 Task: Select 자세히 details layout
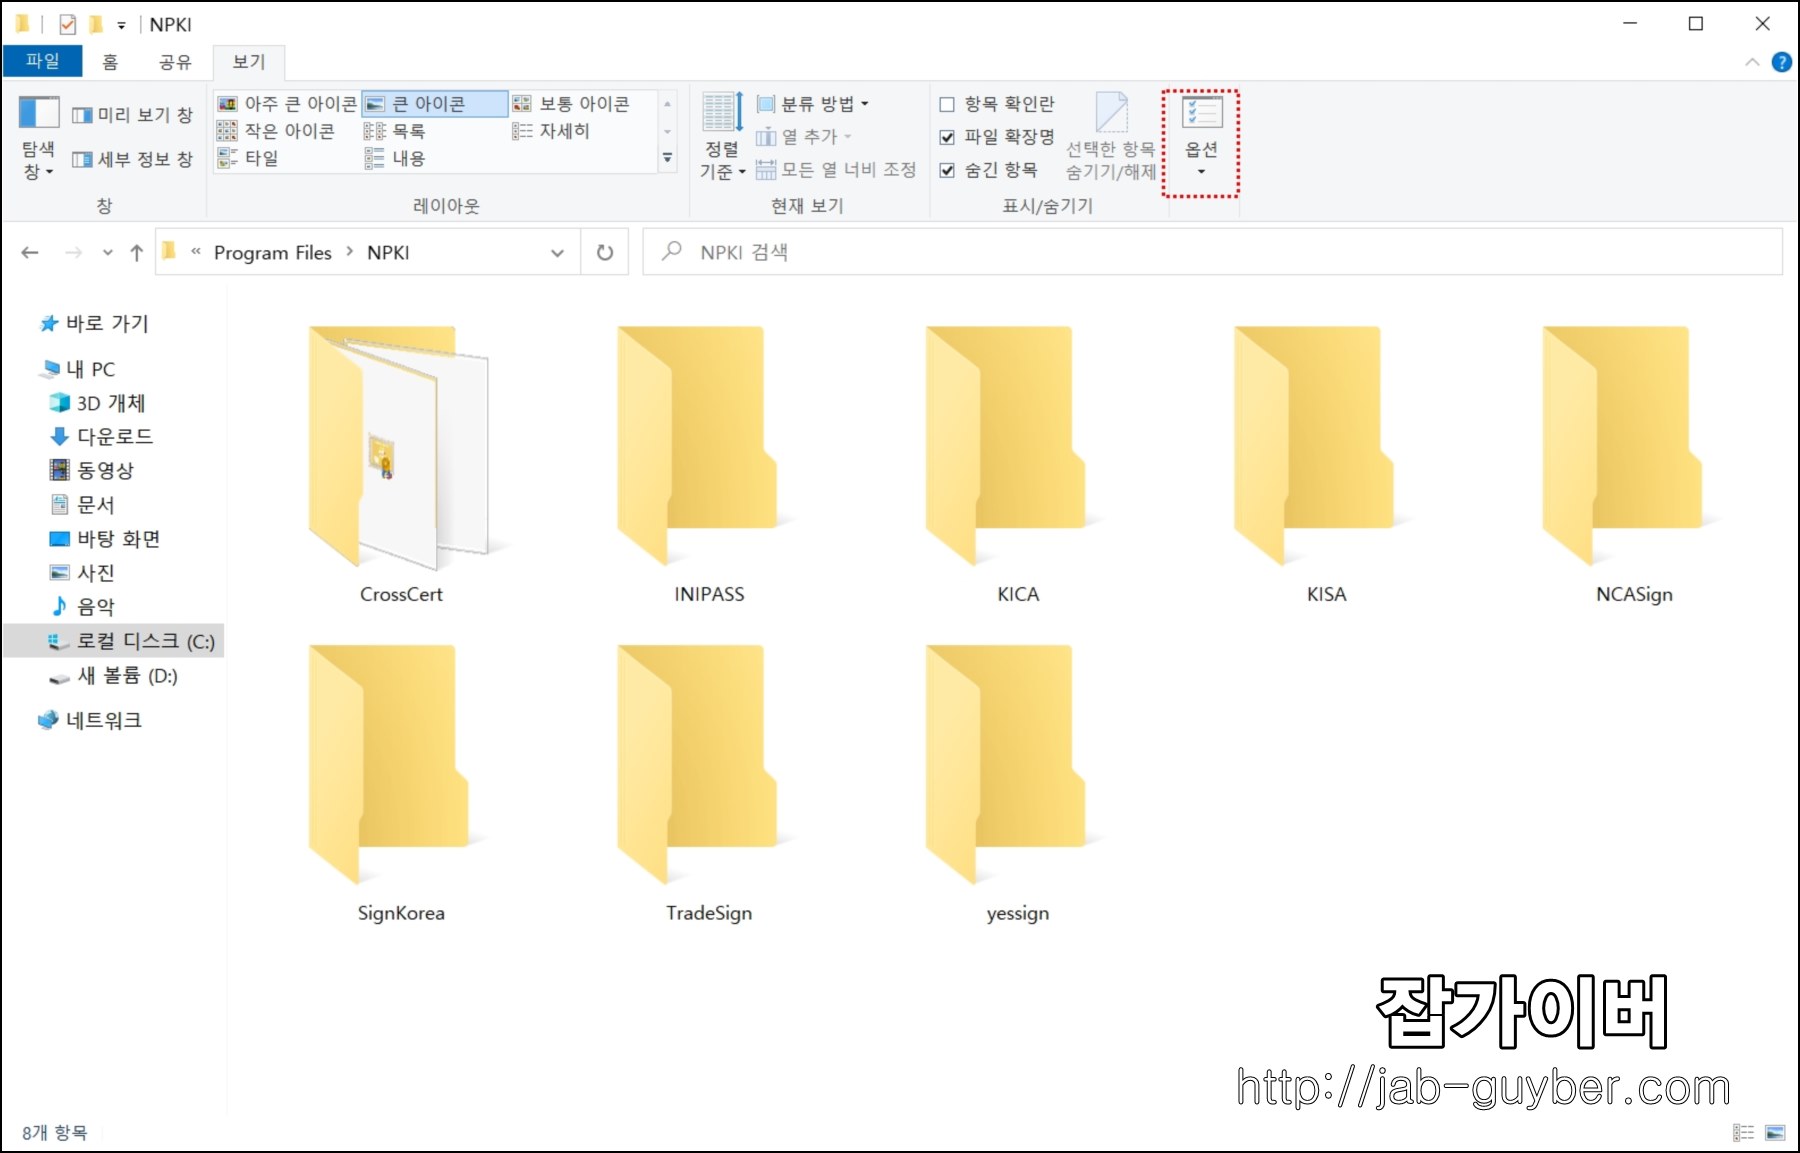click(x=551, y=131)
